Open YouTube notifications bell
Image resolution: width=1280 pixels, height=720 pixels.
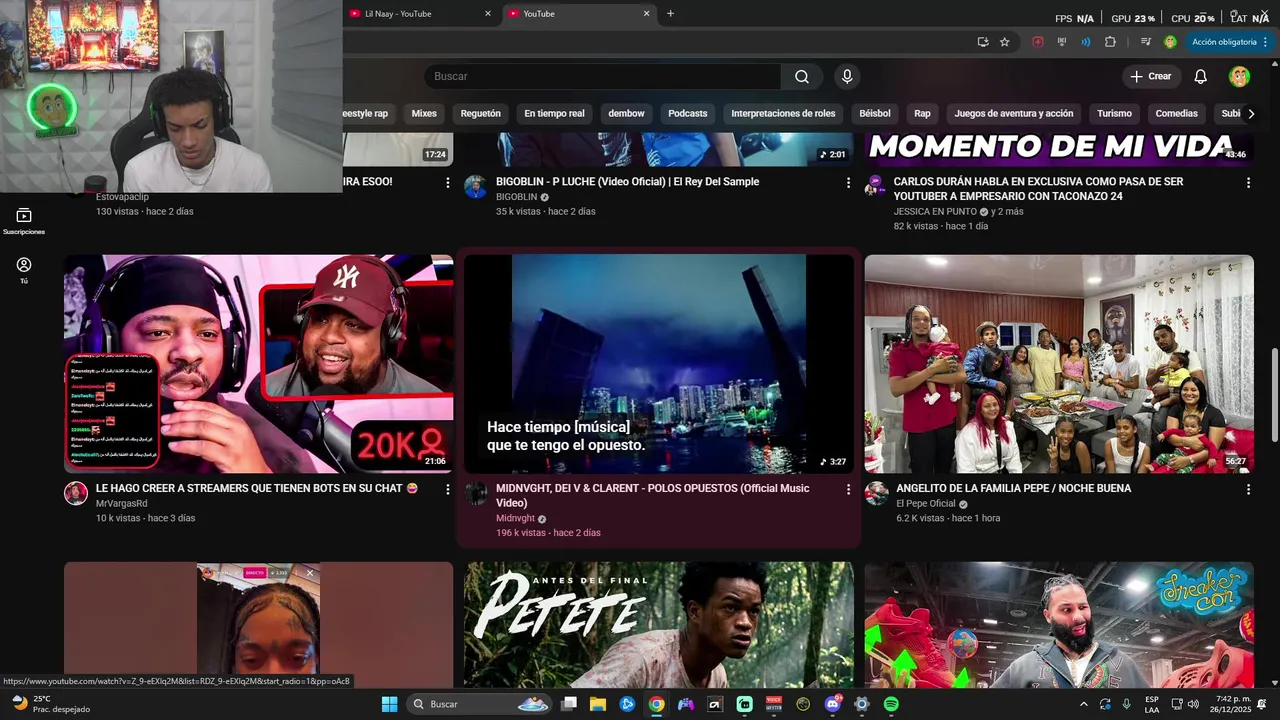tap(1201, 77)
